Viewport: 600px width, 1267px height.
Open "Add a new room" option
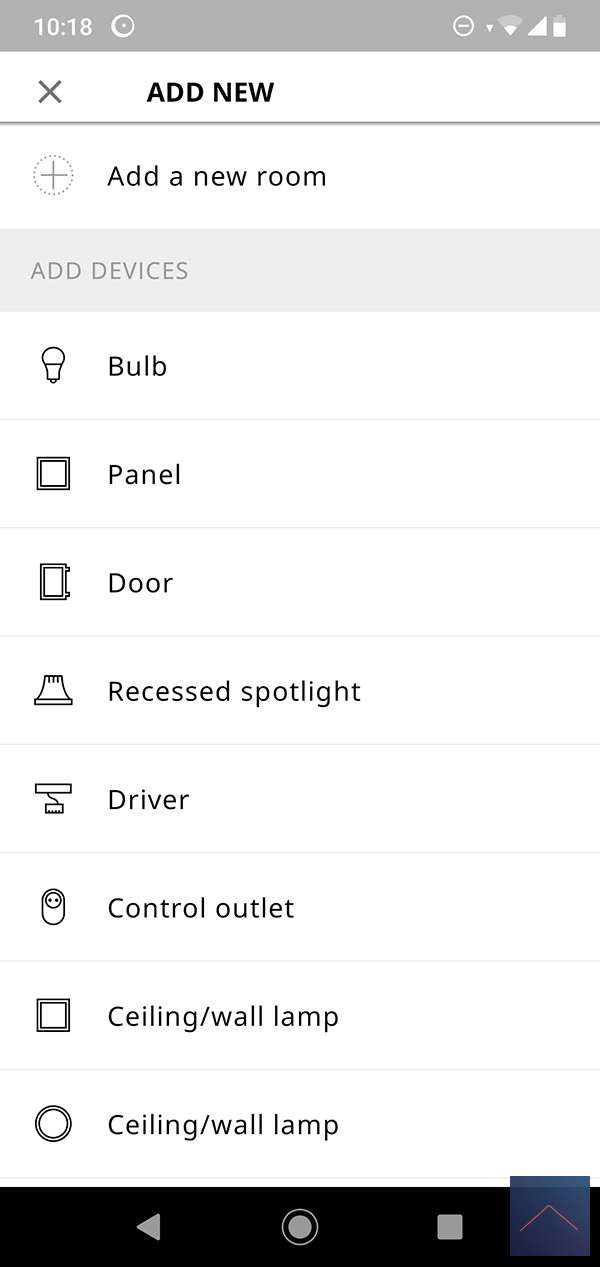pos(217,177)
